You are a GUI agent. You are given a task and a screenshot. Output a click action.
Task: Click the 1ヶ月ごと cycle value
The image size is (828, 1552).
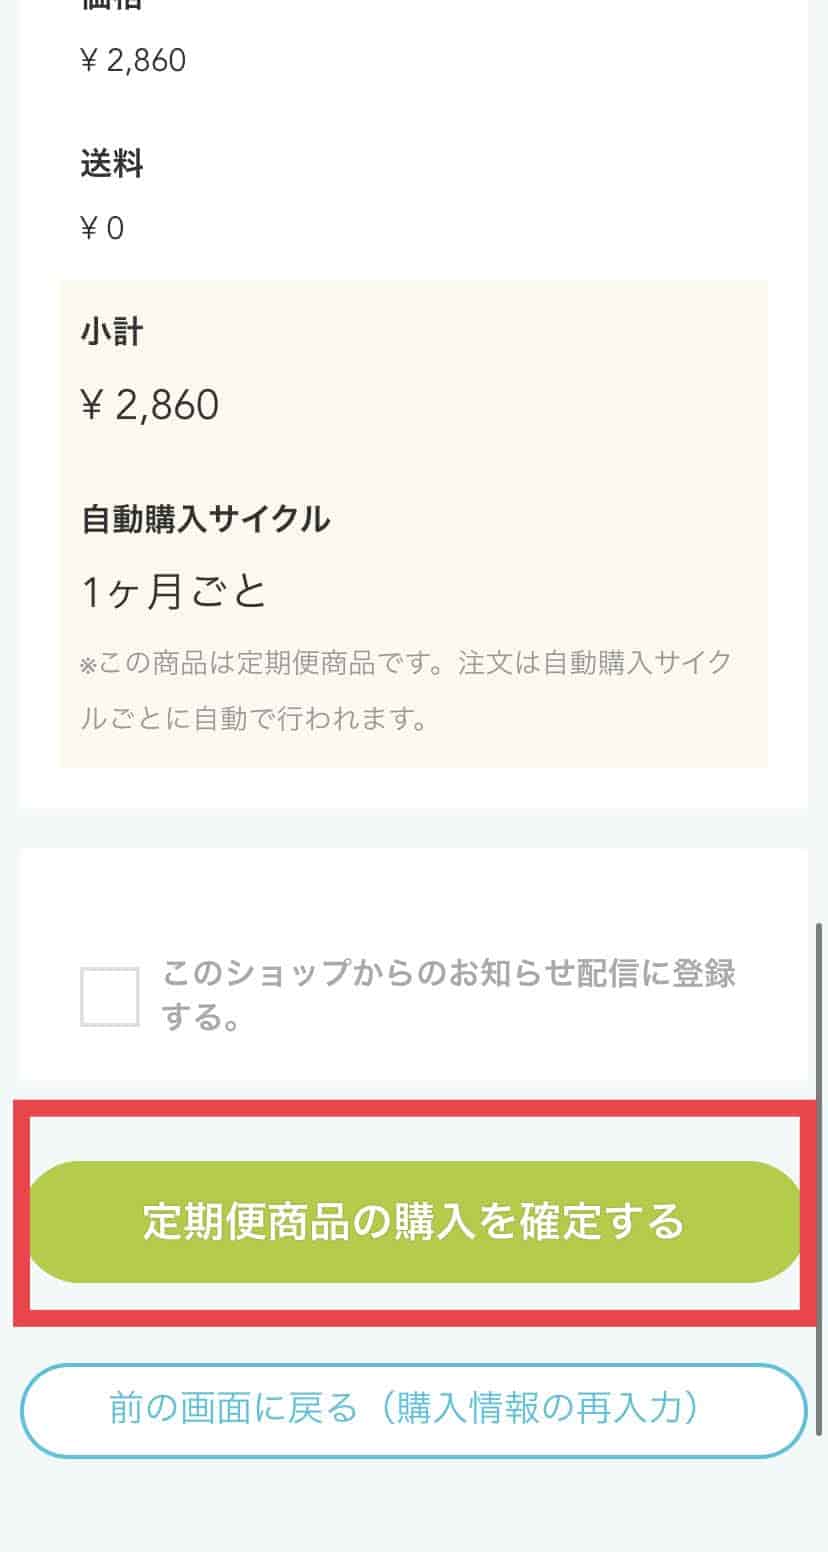click(174, 592)
